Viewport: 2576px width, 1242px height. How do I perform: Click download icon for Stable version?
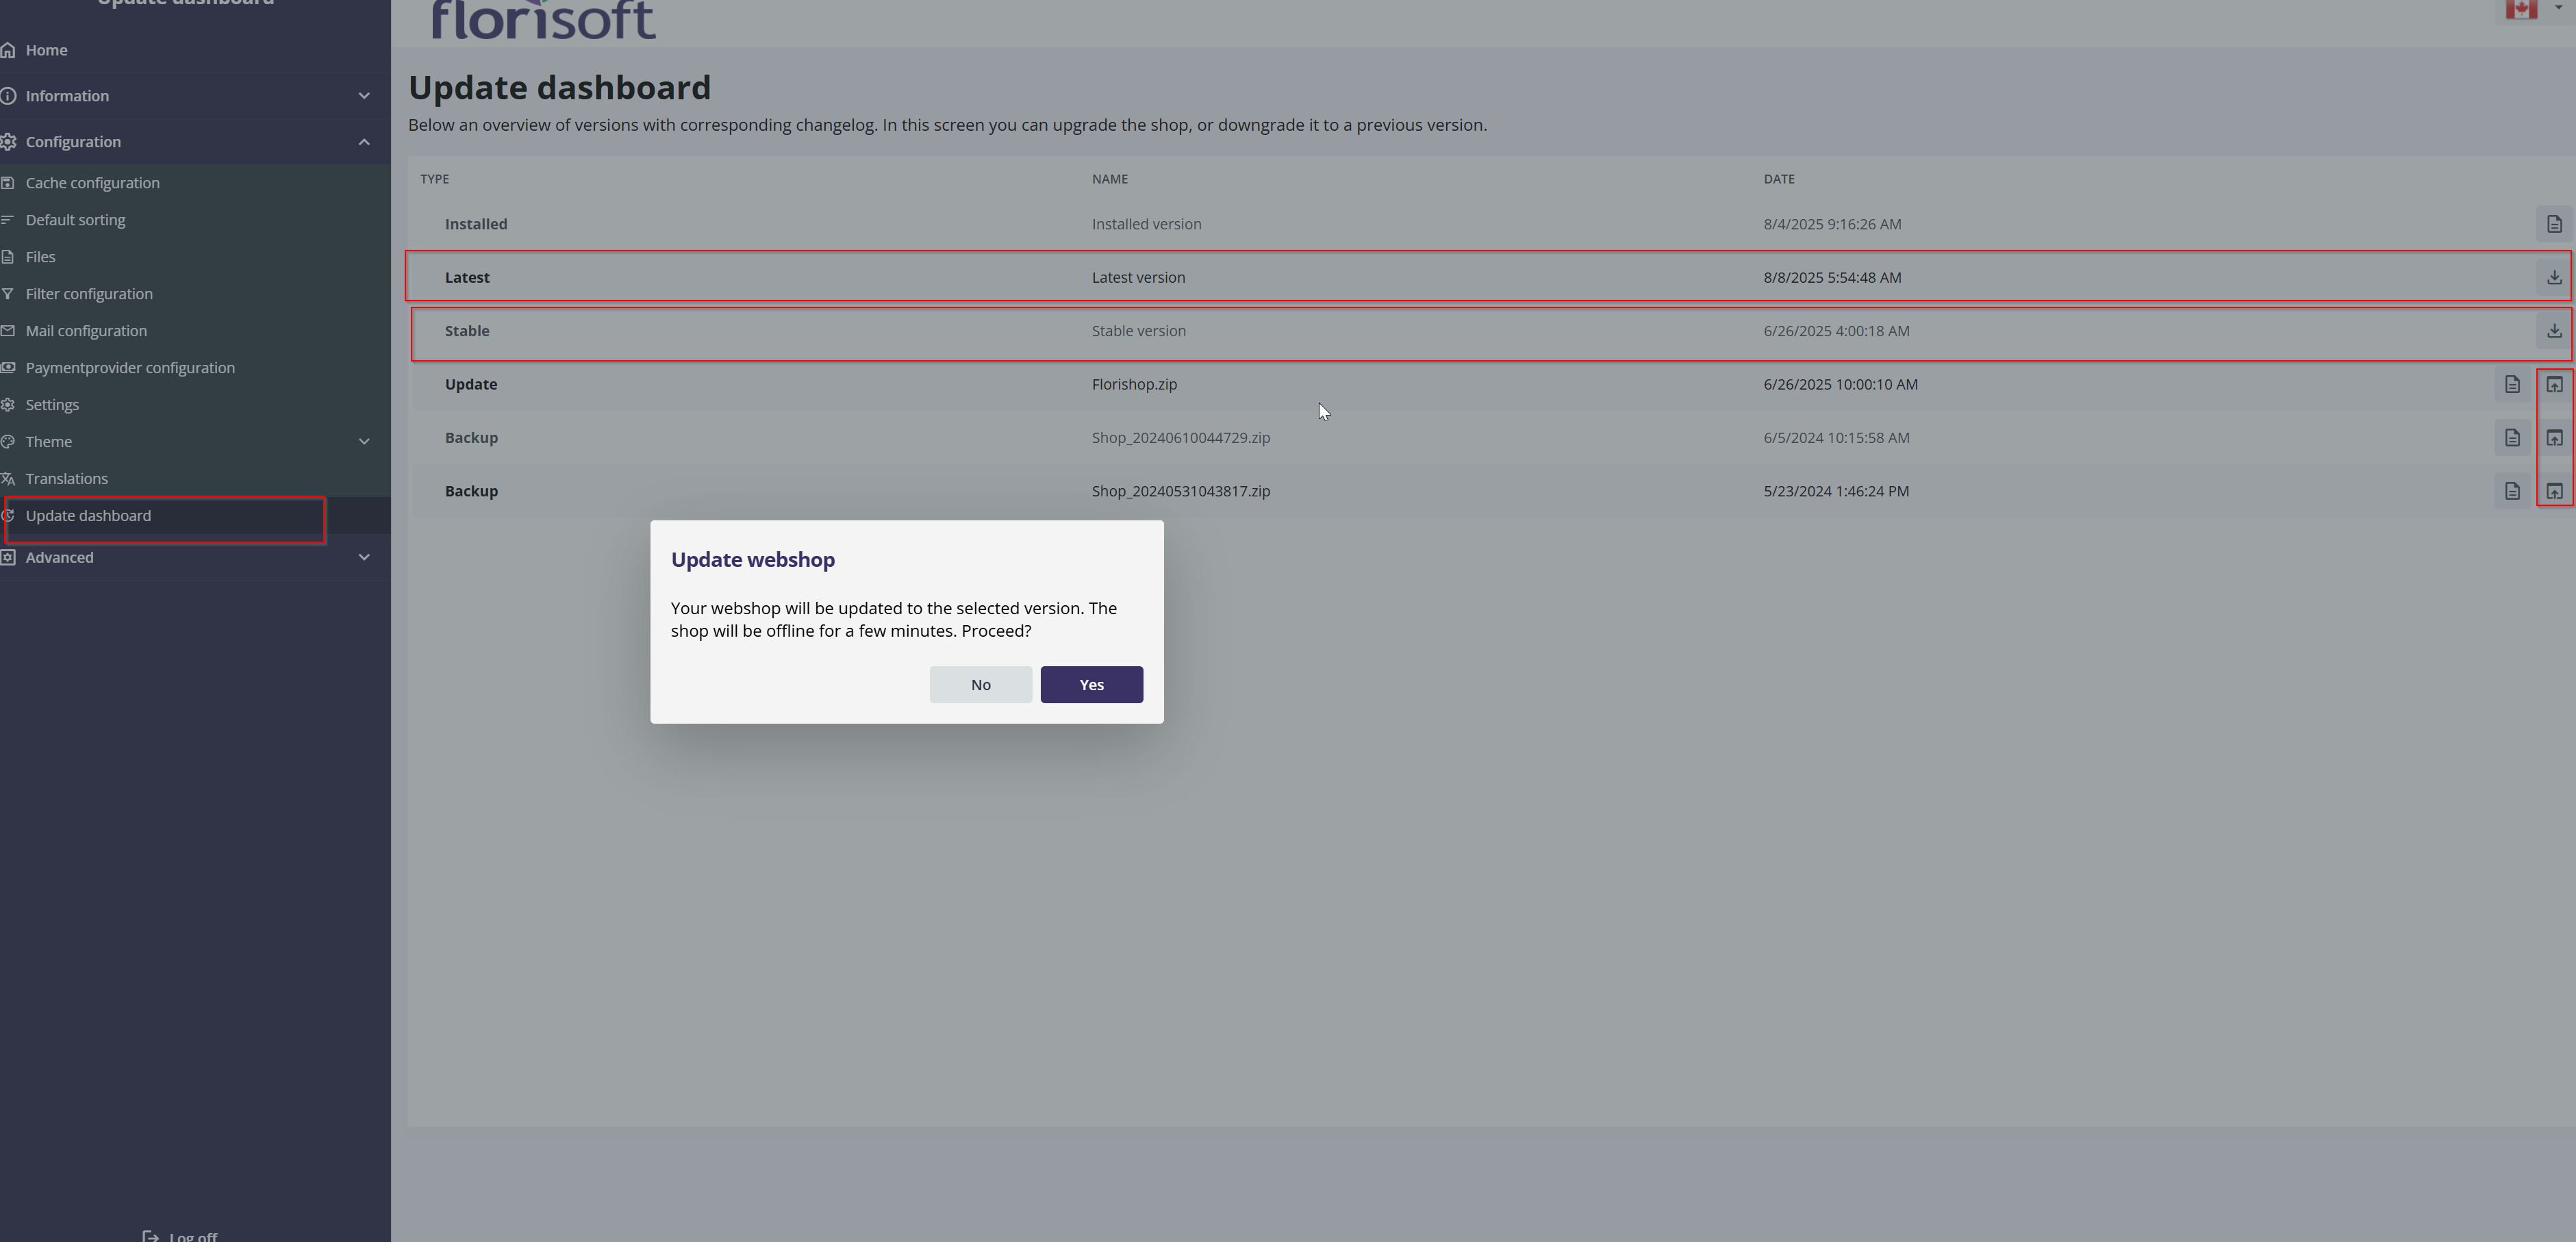(x=2553, y=331)
